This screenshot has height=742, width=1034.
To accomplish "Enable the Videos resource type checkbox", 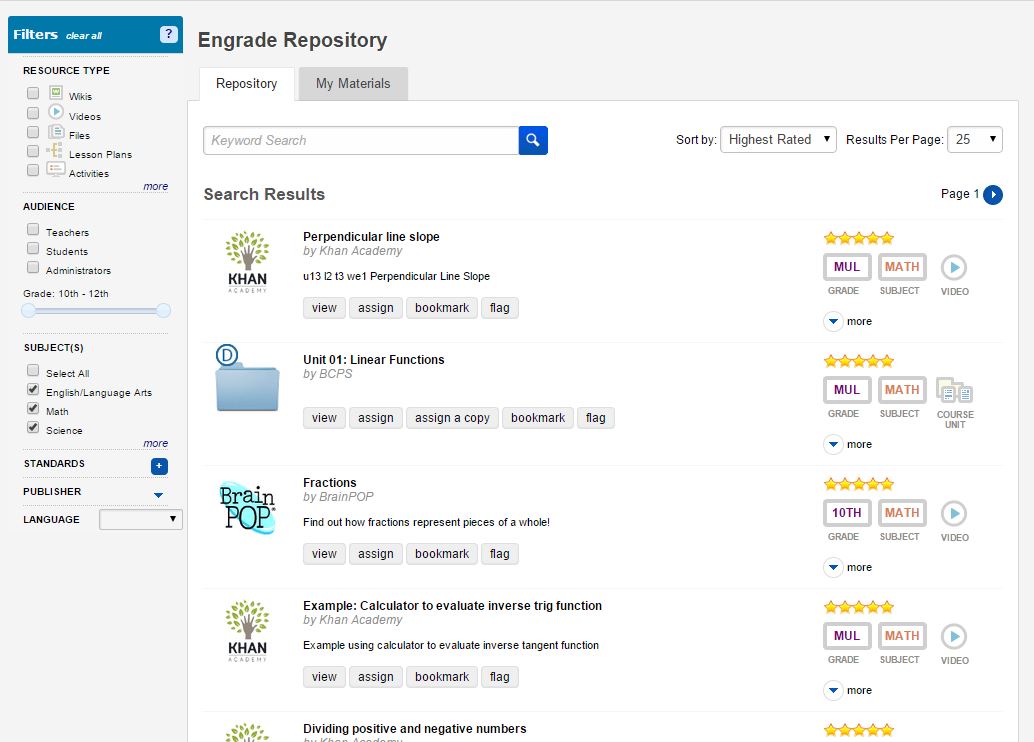I will [x=33, y=113].
